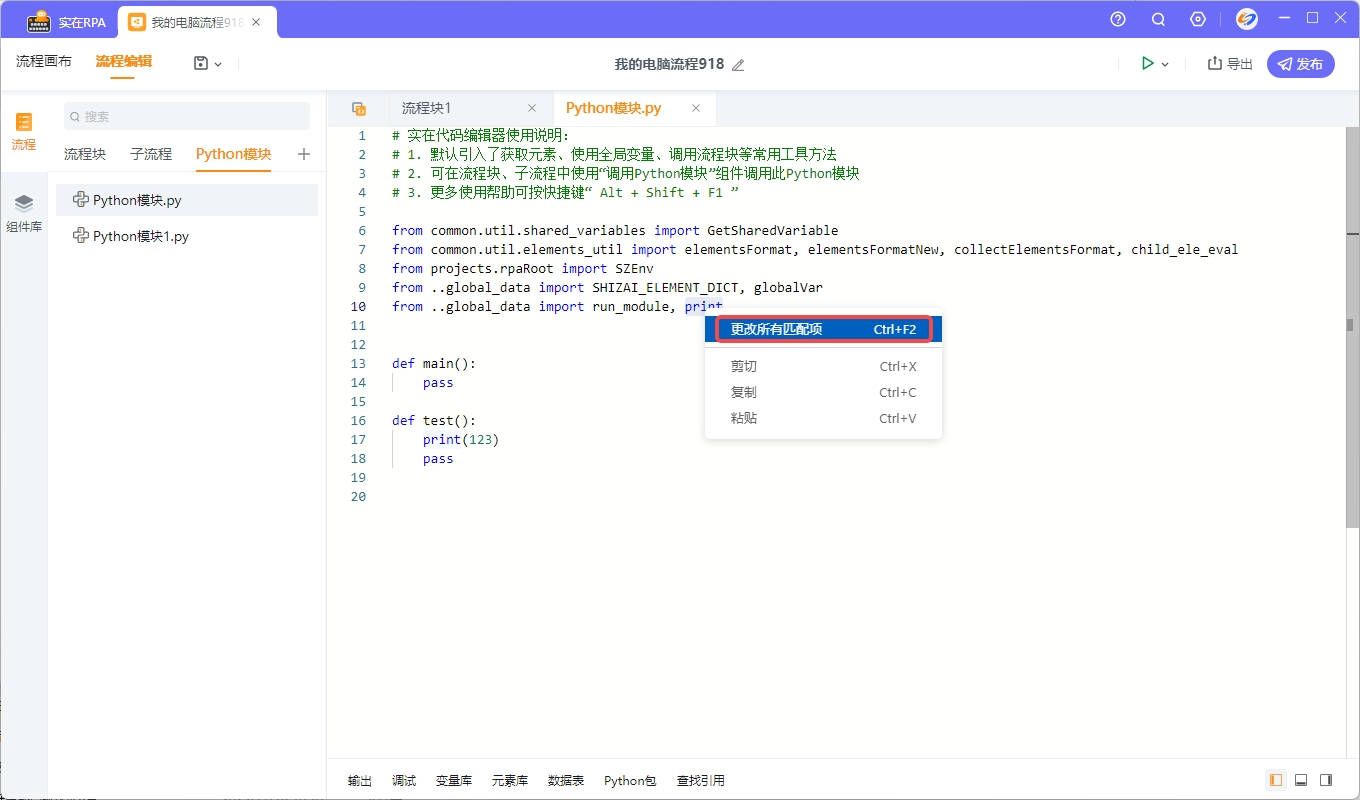1360x800 pixels.
Task: Click the plus icon to add module
Action: tap(304, 154)
